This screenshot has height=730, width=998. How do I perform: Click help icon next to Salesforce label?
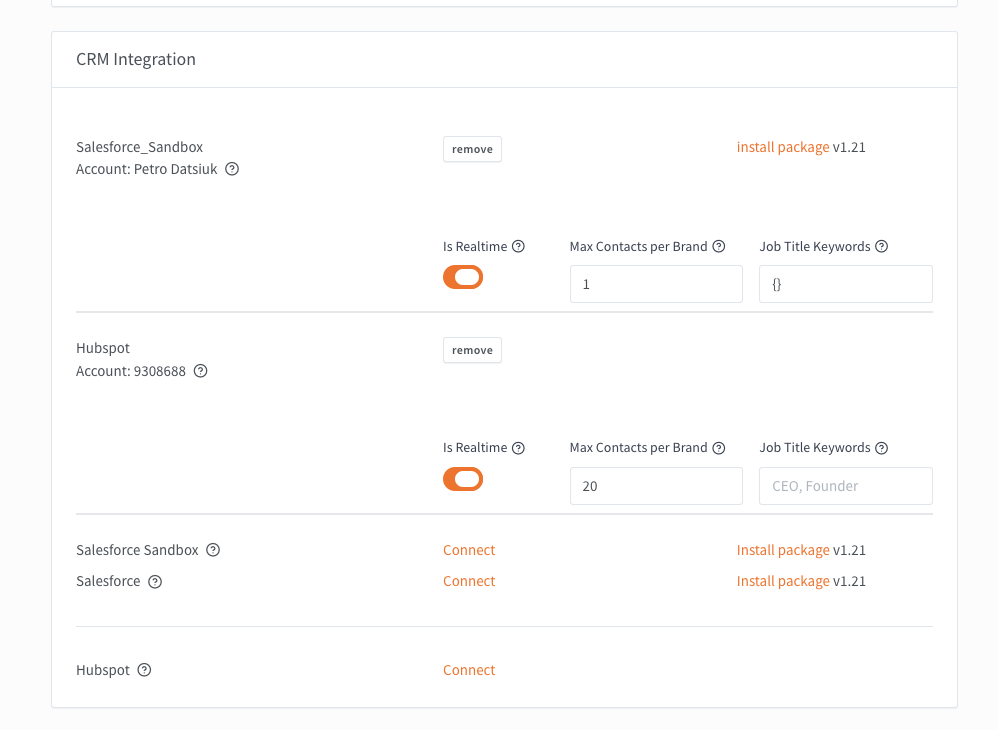click(x=155, y=581)
